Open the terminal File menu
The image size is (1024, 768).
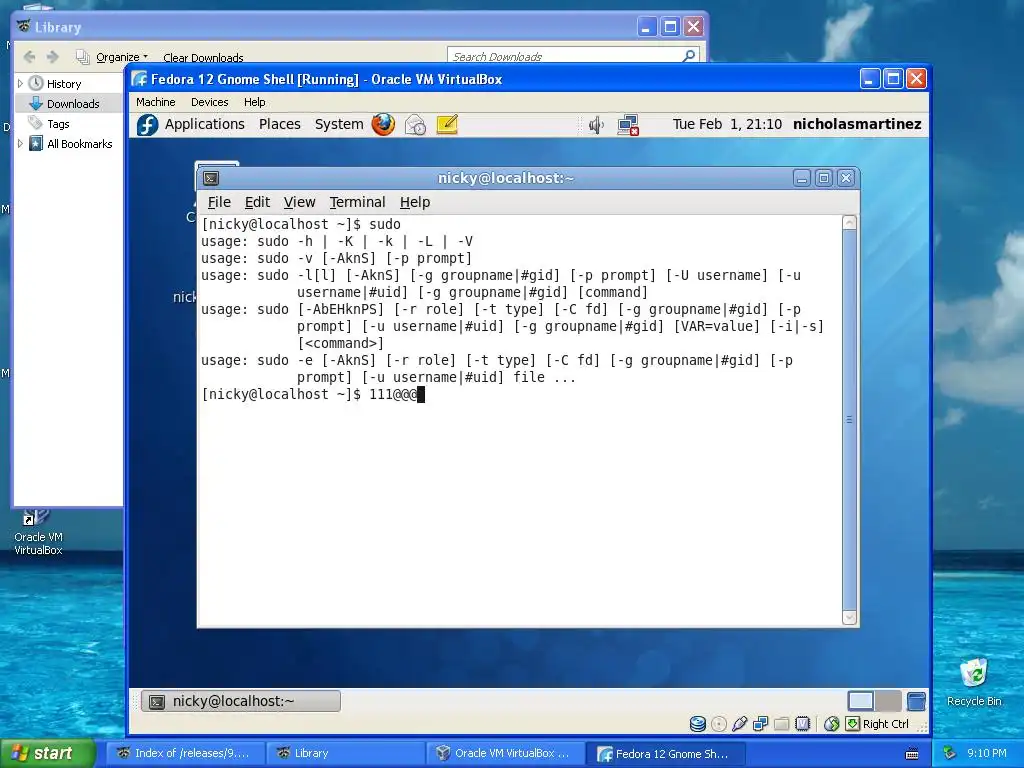(x=219, y=202)
